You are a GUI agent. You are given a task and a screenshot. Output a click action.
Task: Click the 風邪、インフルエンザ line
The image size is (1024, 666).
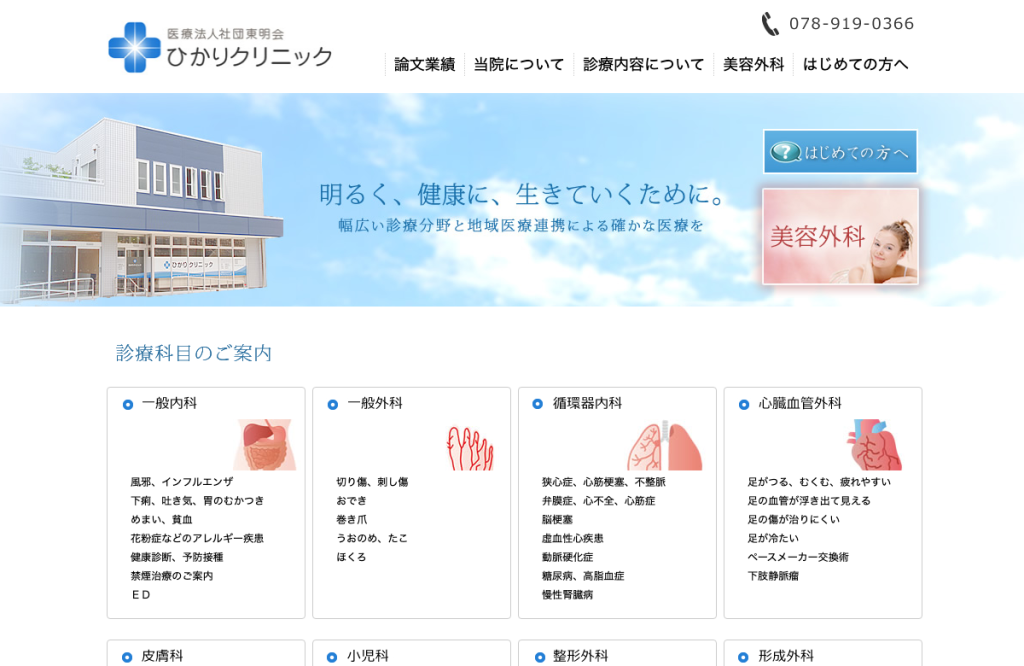pos(182,482)
